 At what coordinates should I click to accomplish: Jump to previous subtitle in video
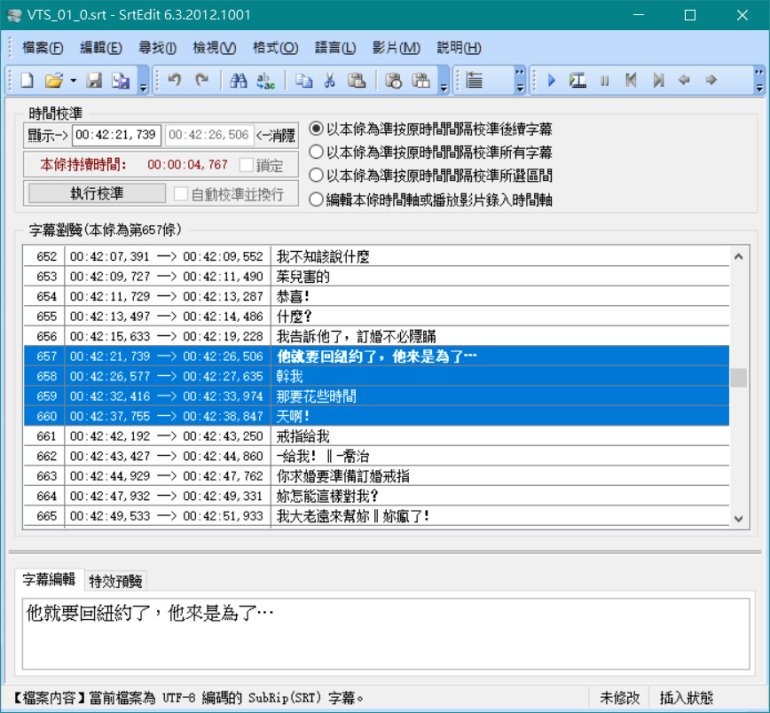coord(631,80)
